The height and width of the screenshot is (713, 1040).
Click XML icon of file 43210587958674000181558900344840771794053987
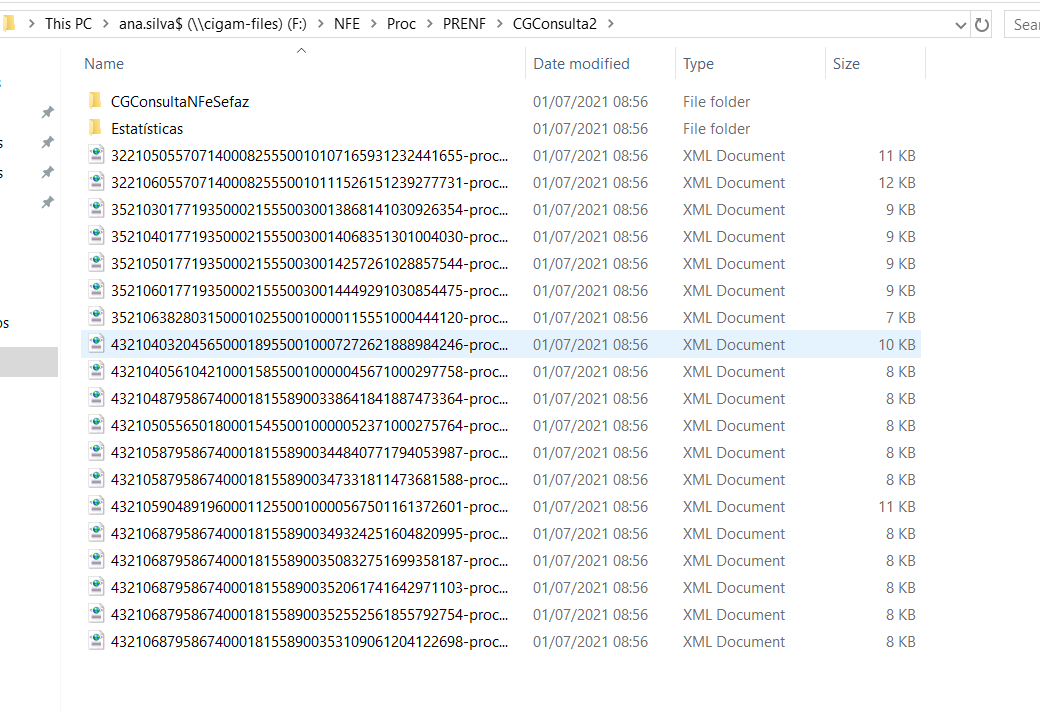tap(96, 452)
